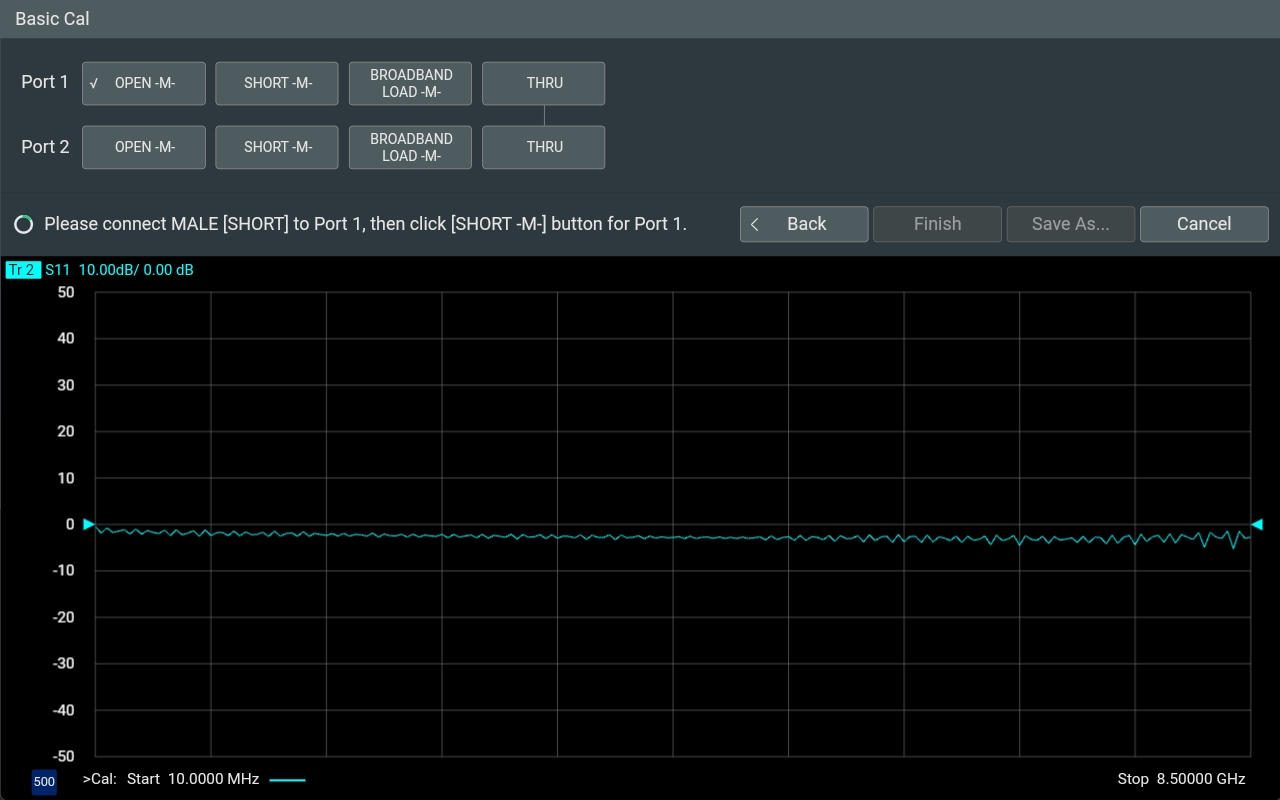Click the Basic Cal title text
1280x800 pixels.
pos(51,18)
